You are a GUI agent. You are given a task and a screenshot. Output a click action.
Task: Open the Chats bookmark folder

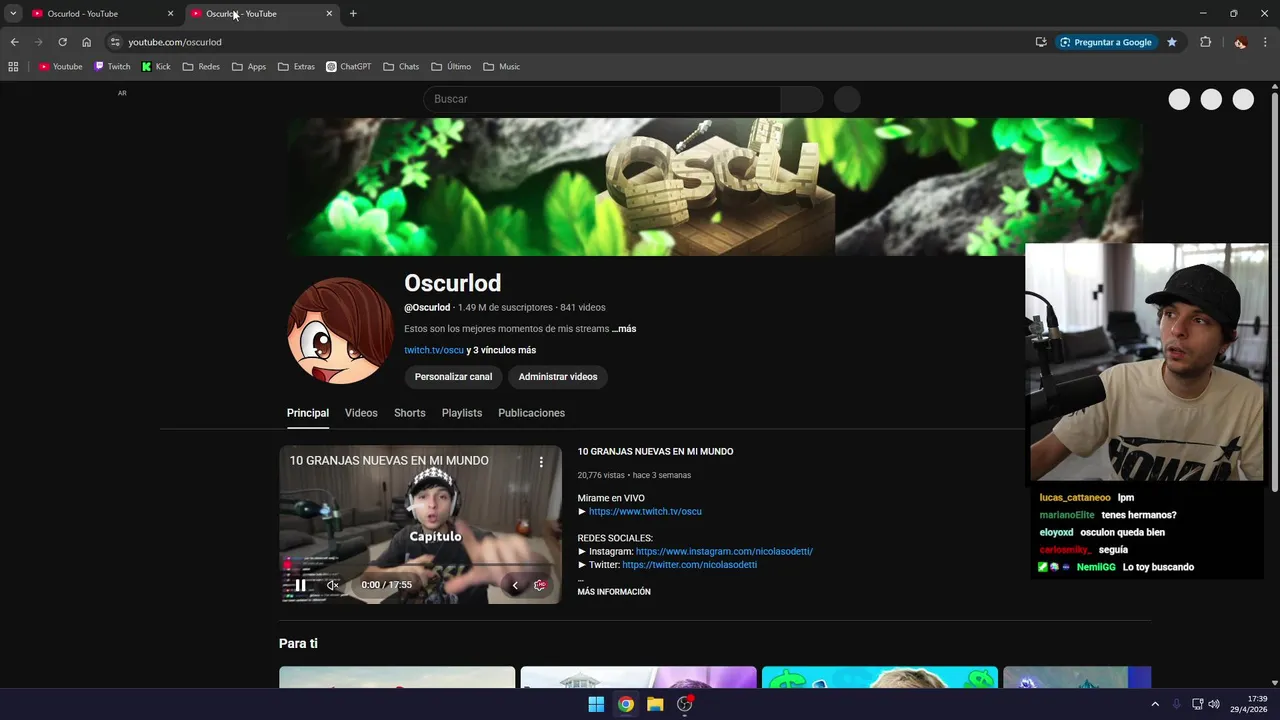(x=401, y=67)
